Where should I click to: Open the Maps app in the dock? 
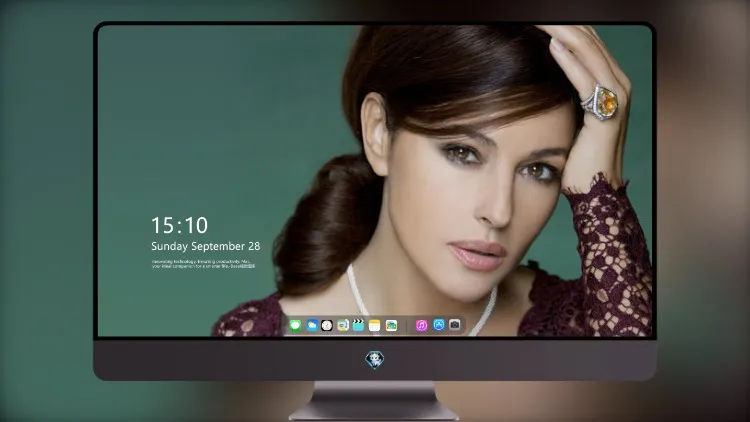coord(343,326)
